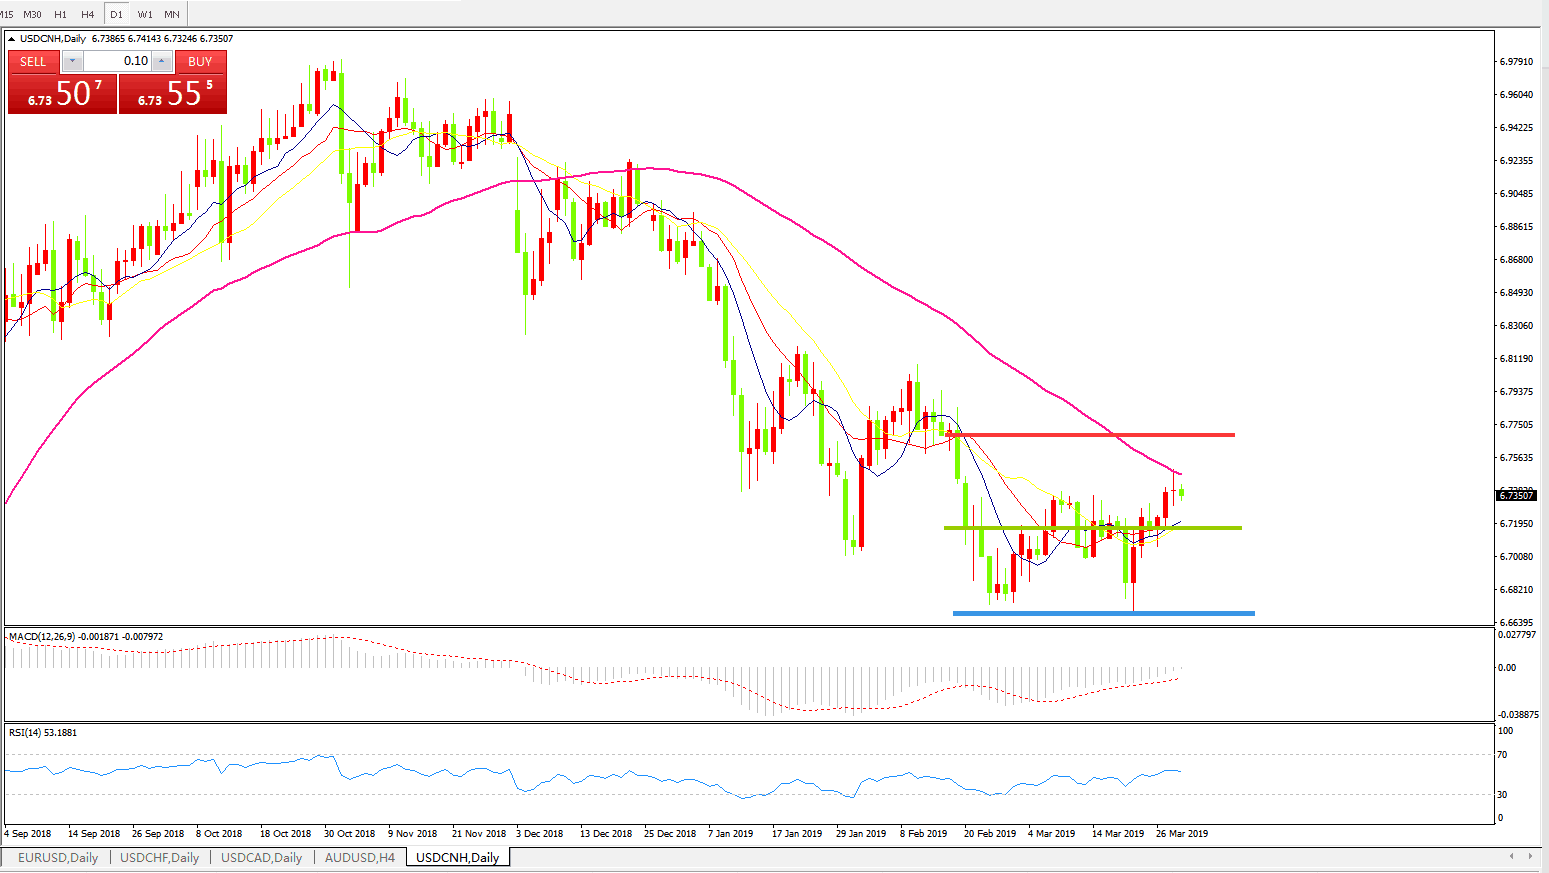Open the EURUSD,Daily chart tab
The width and height of the screenshot is (1549, 873).
click(58, 857)
